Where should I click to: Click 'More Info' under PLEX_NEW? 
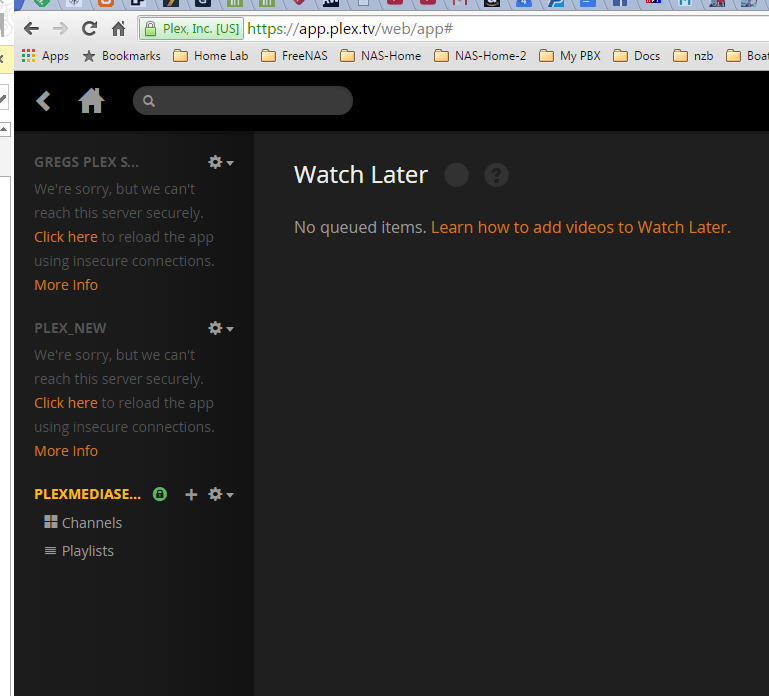click(66, 451)
